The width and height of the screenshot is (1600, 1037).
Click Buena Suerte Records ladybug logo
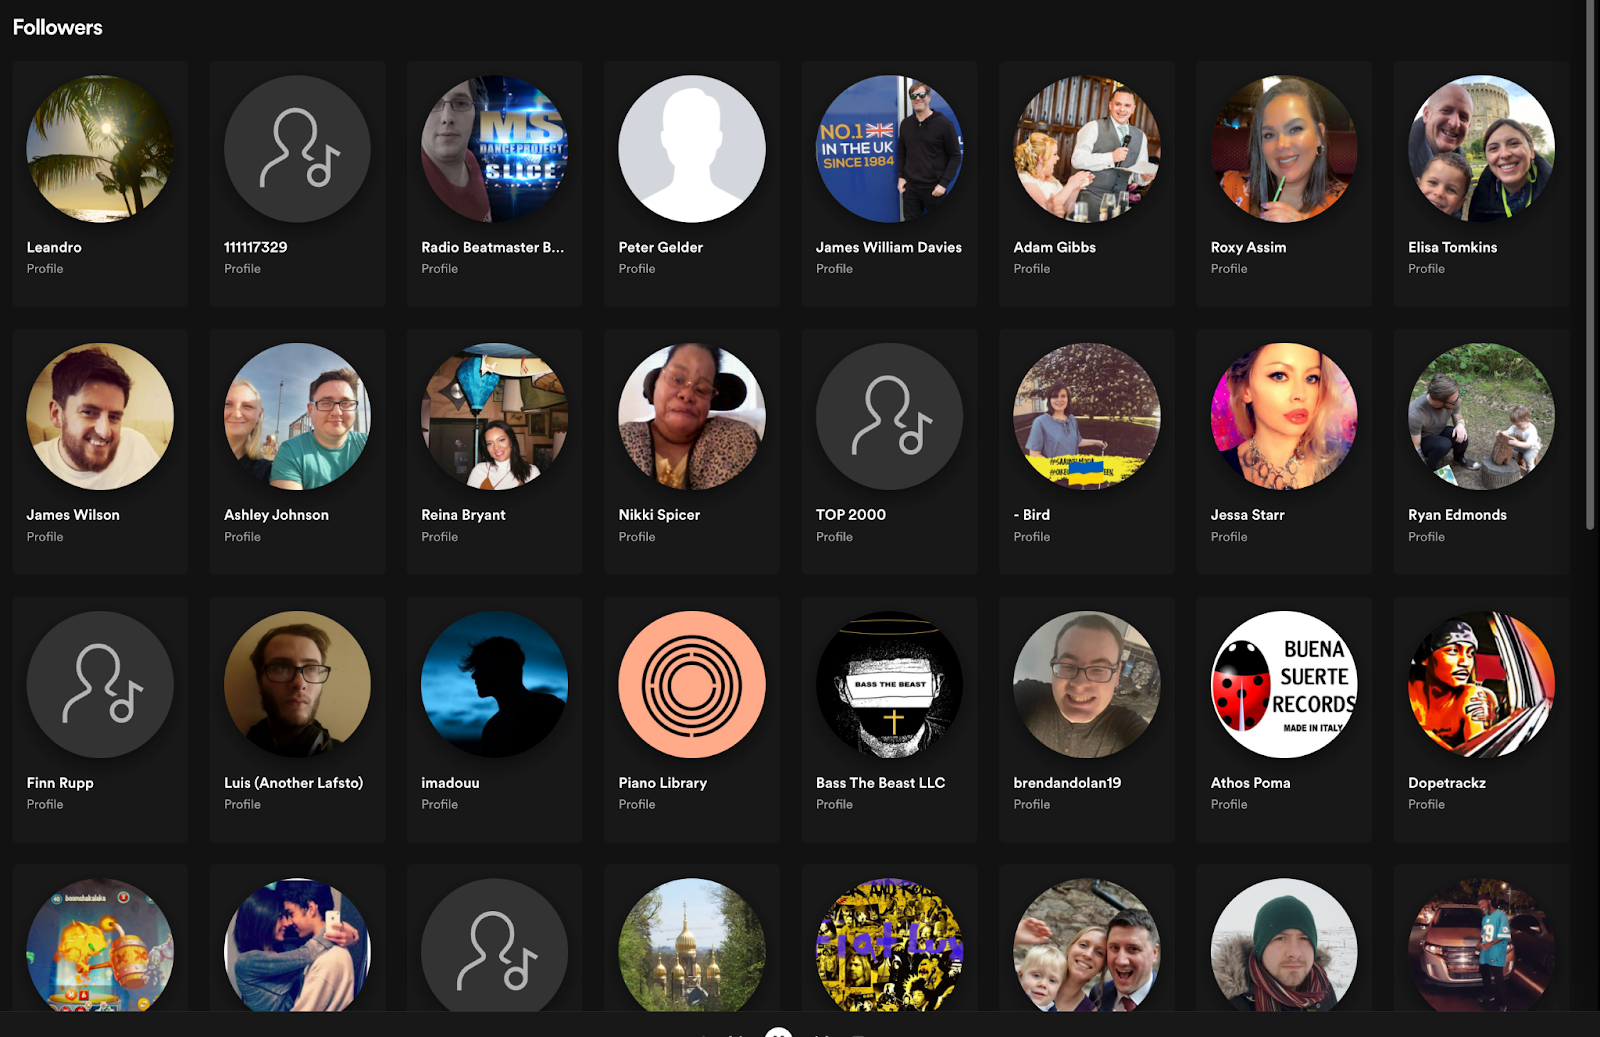[x=1284, y=685]
